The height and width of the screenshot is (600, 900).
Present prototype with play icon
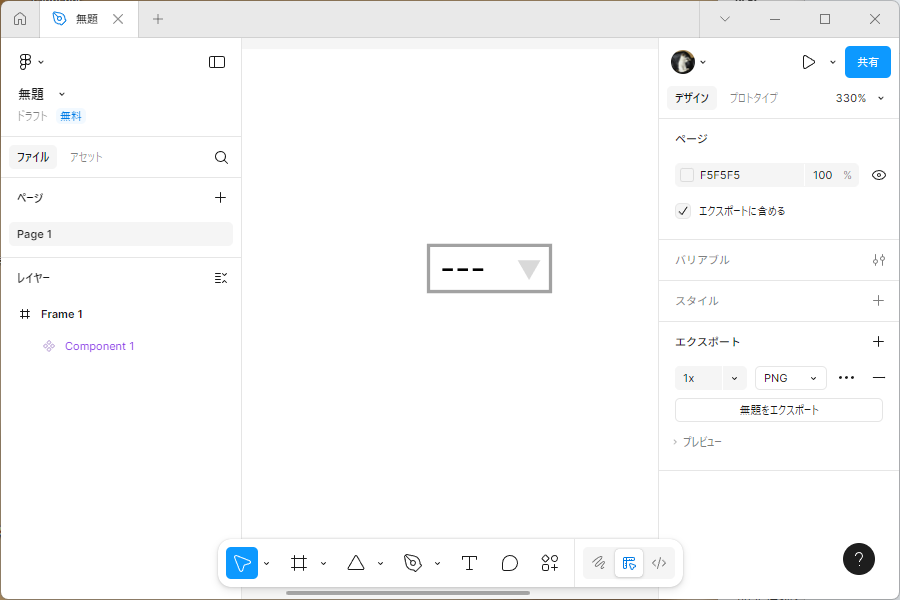tap(809, 62)
